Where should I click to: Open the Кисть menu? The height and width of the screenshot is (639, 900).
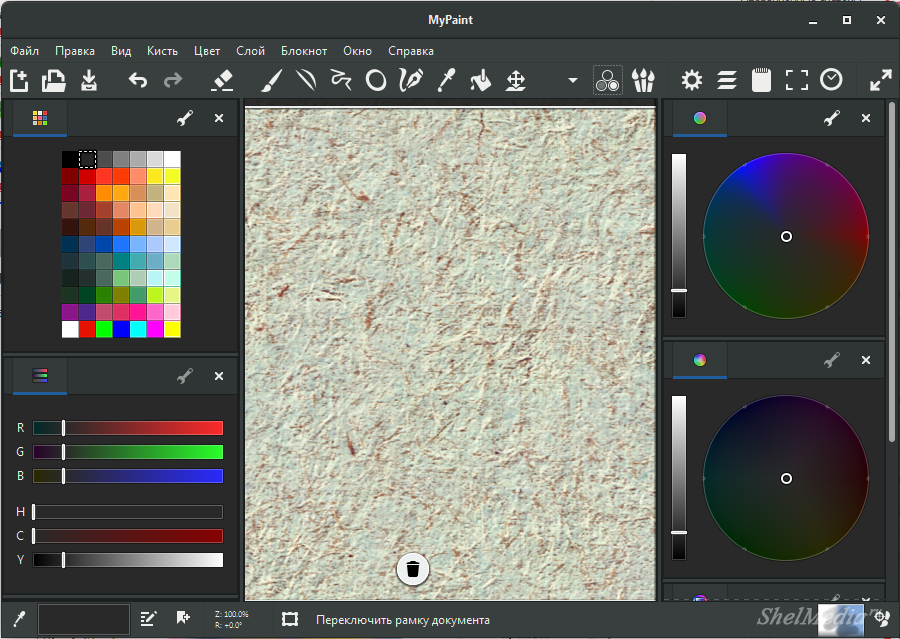(162, 51)
